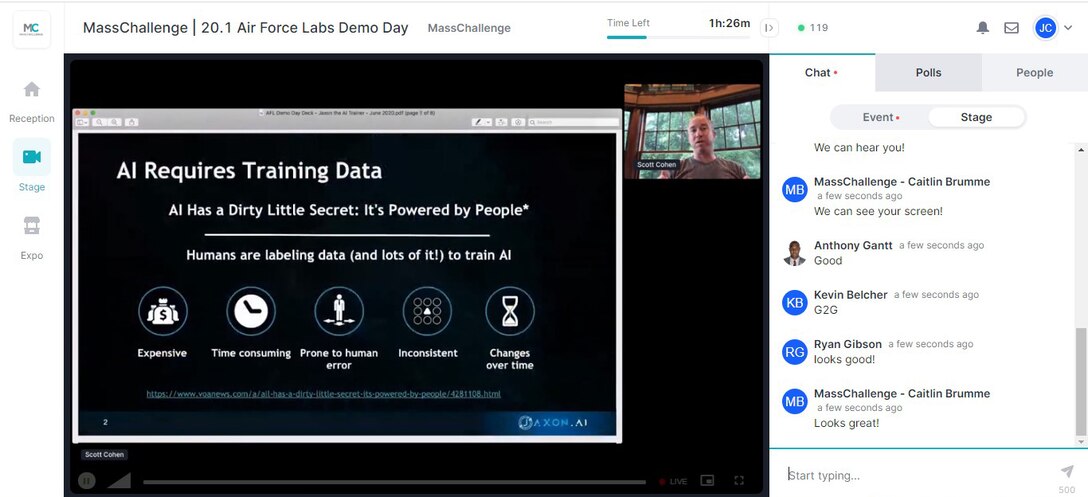View the 119 attendees count
Image resolution: width=1088 pixels, height=497 pixels.
[813, 28]
